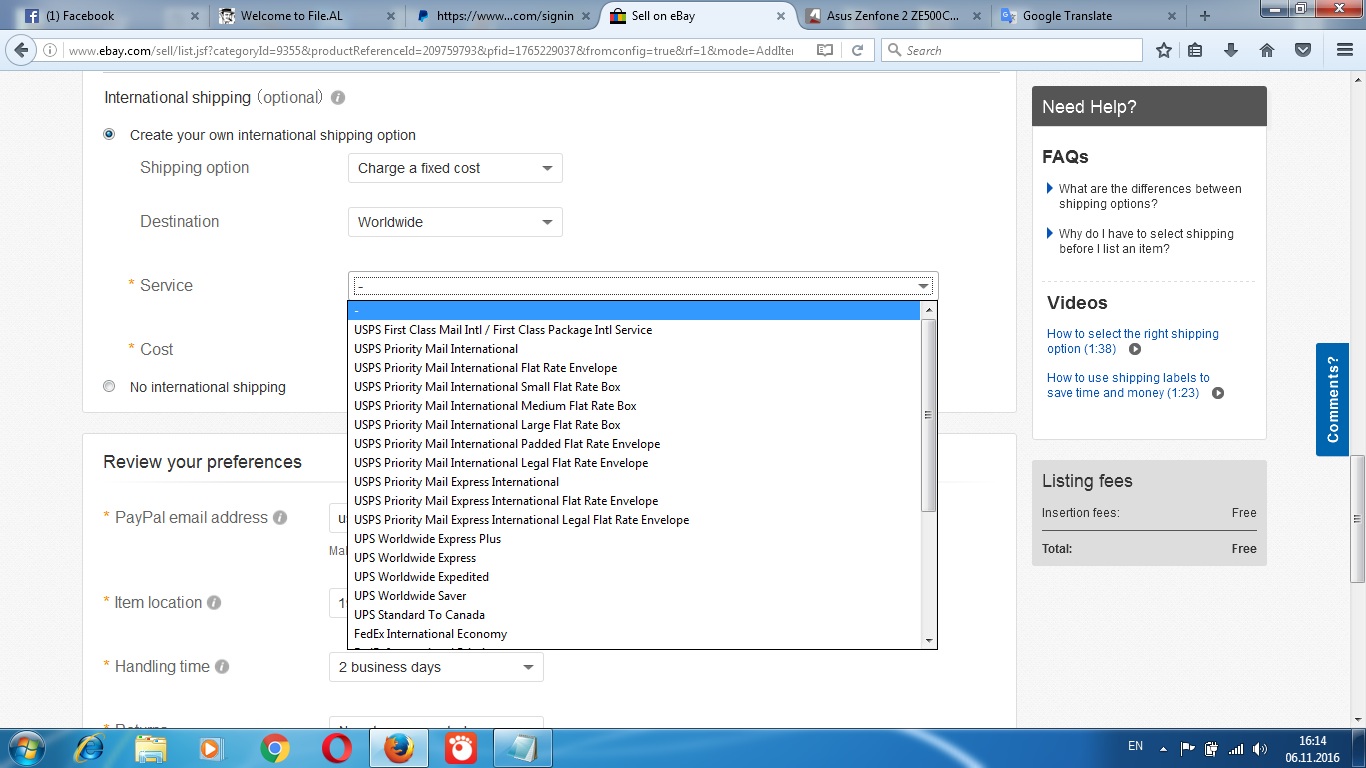The image size is (1366, 768).
Task: Collapse the Service dropdown field
Action: pos(643,286)
